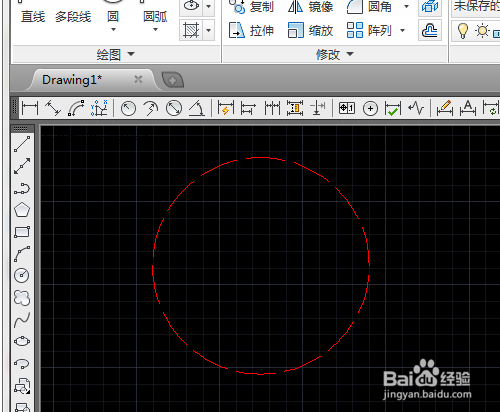Image resolution: width=500 pixels, height=412 pixels.
Task: Click the 缩放 (Scale) tool
Action: coord(310,31)
